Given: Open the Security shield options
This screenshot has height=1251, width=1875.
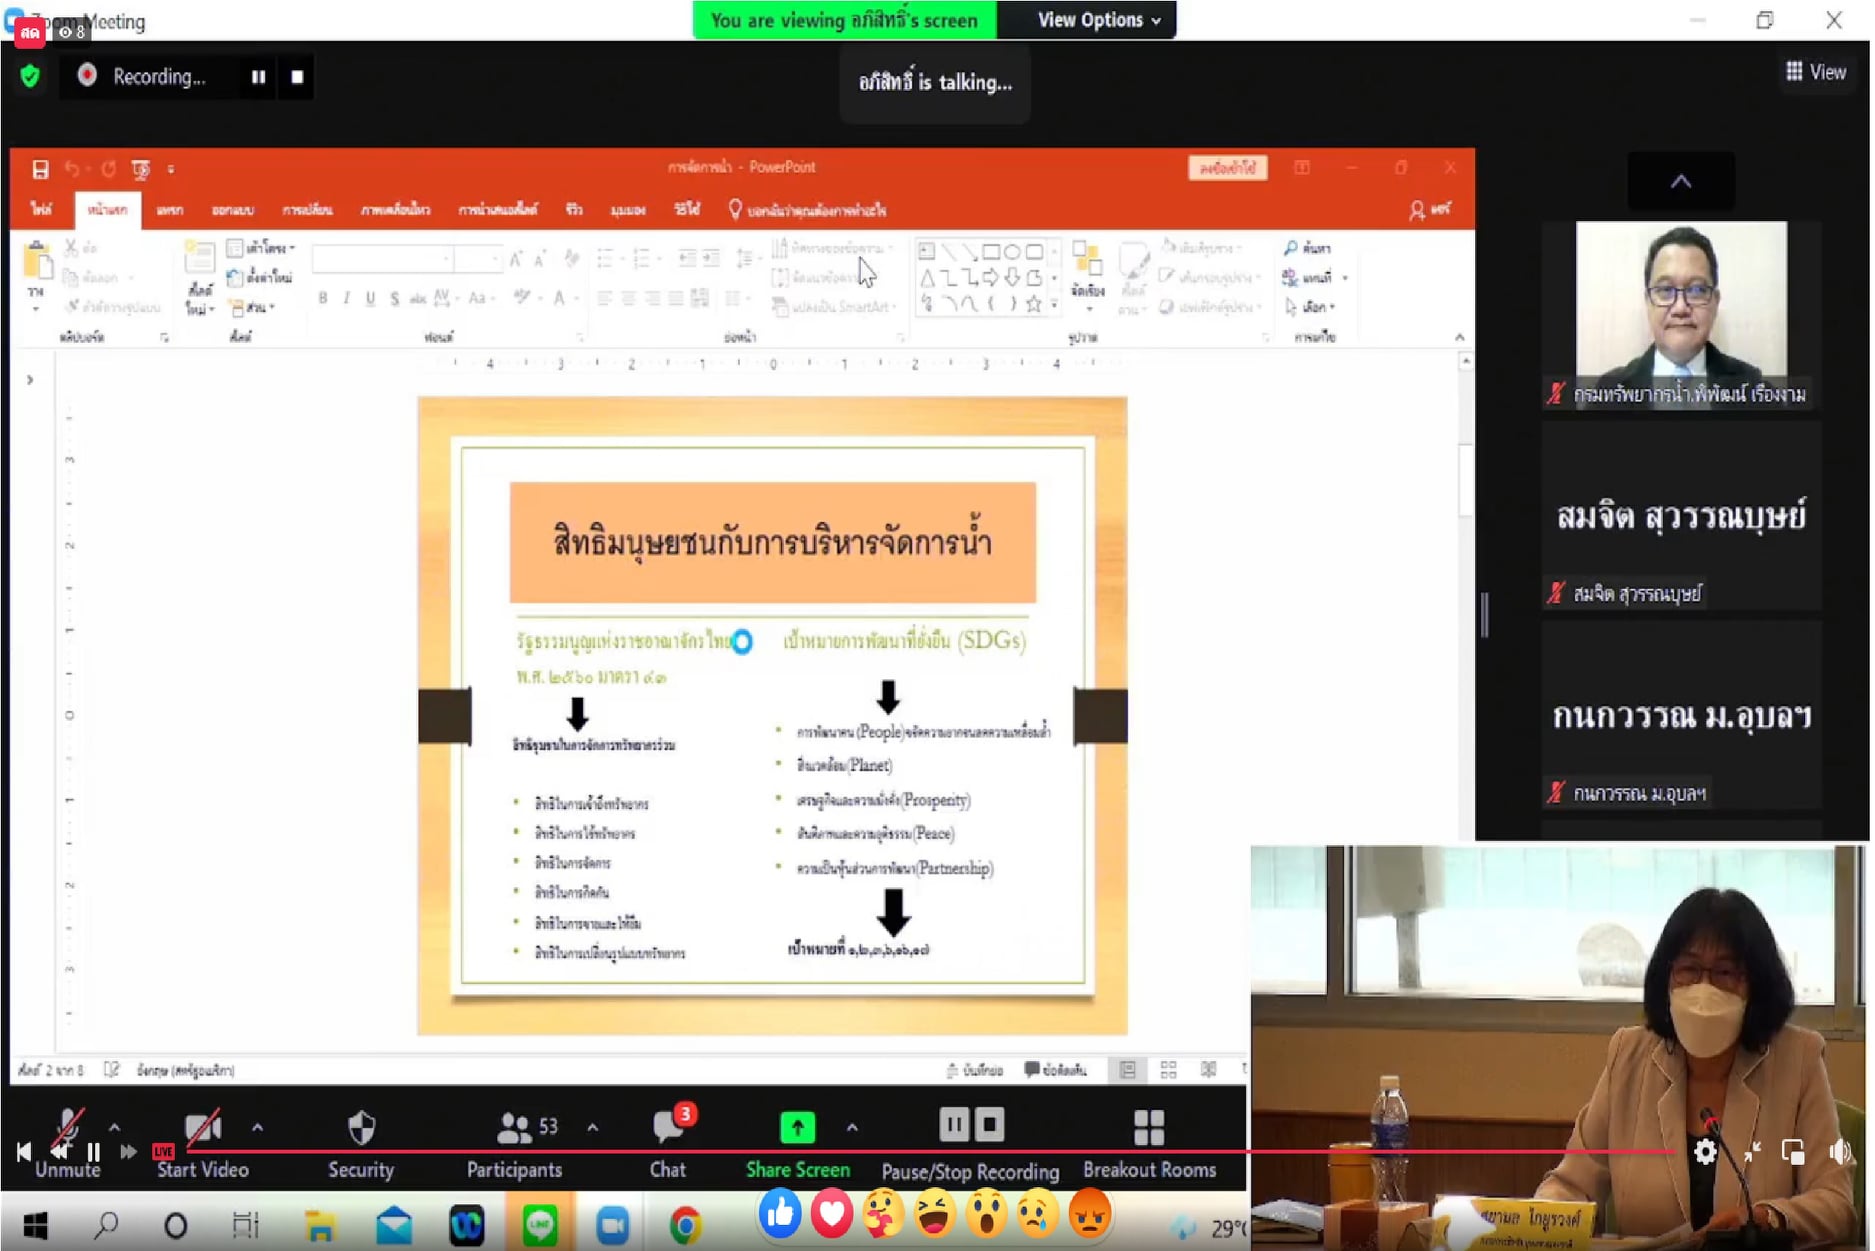Looking at the screenshot, I should tap(361, 1129).
